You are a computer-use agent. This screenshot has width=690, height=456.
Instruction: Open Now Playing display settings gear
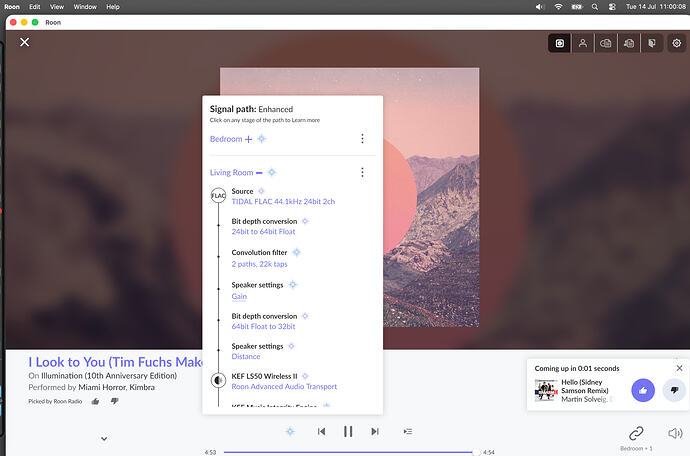[676, 43]
